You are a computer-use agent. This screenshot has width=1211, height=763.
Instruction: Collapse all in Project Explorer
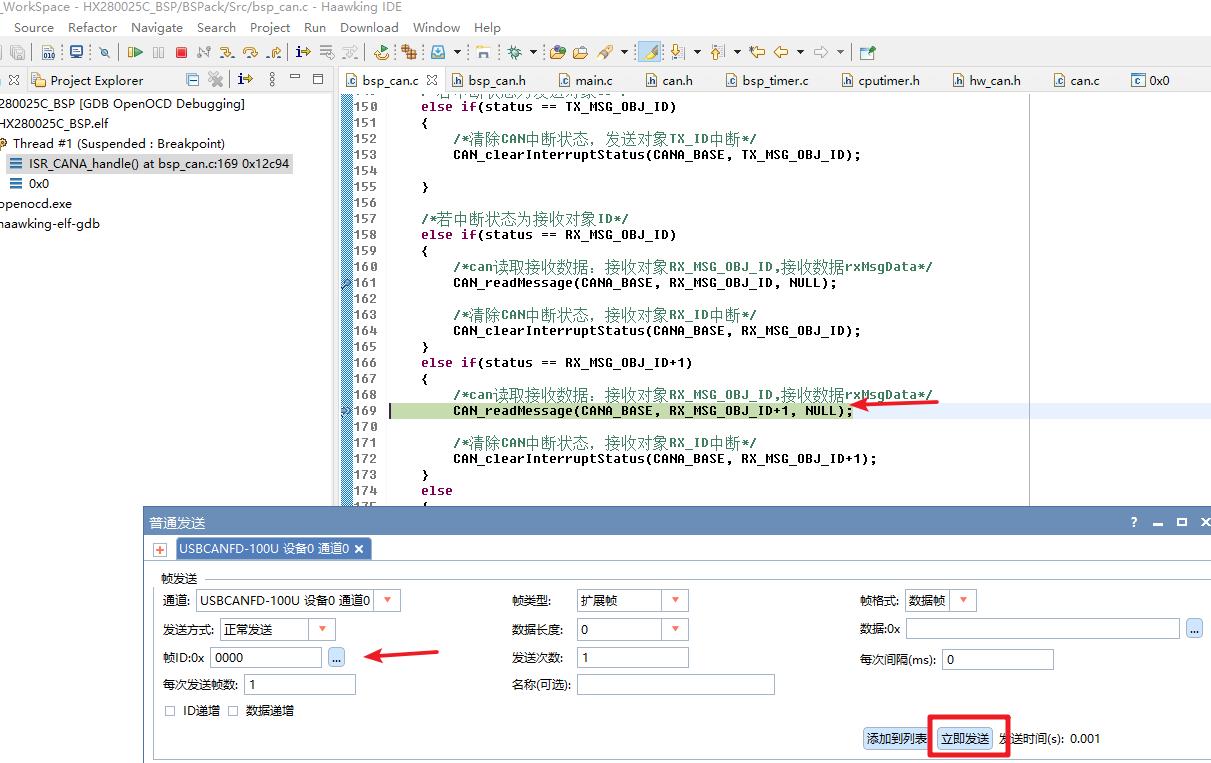tap(193, 80)
